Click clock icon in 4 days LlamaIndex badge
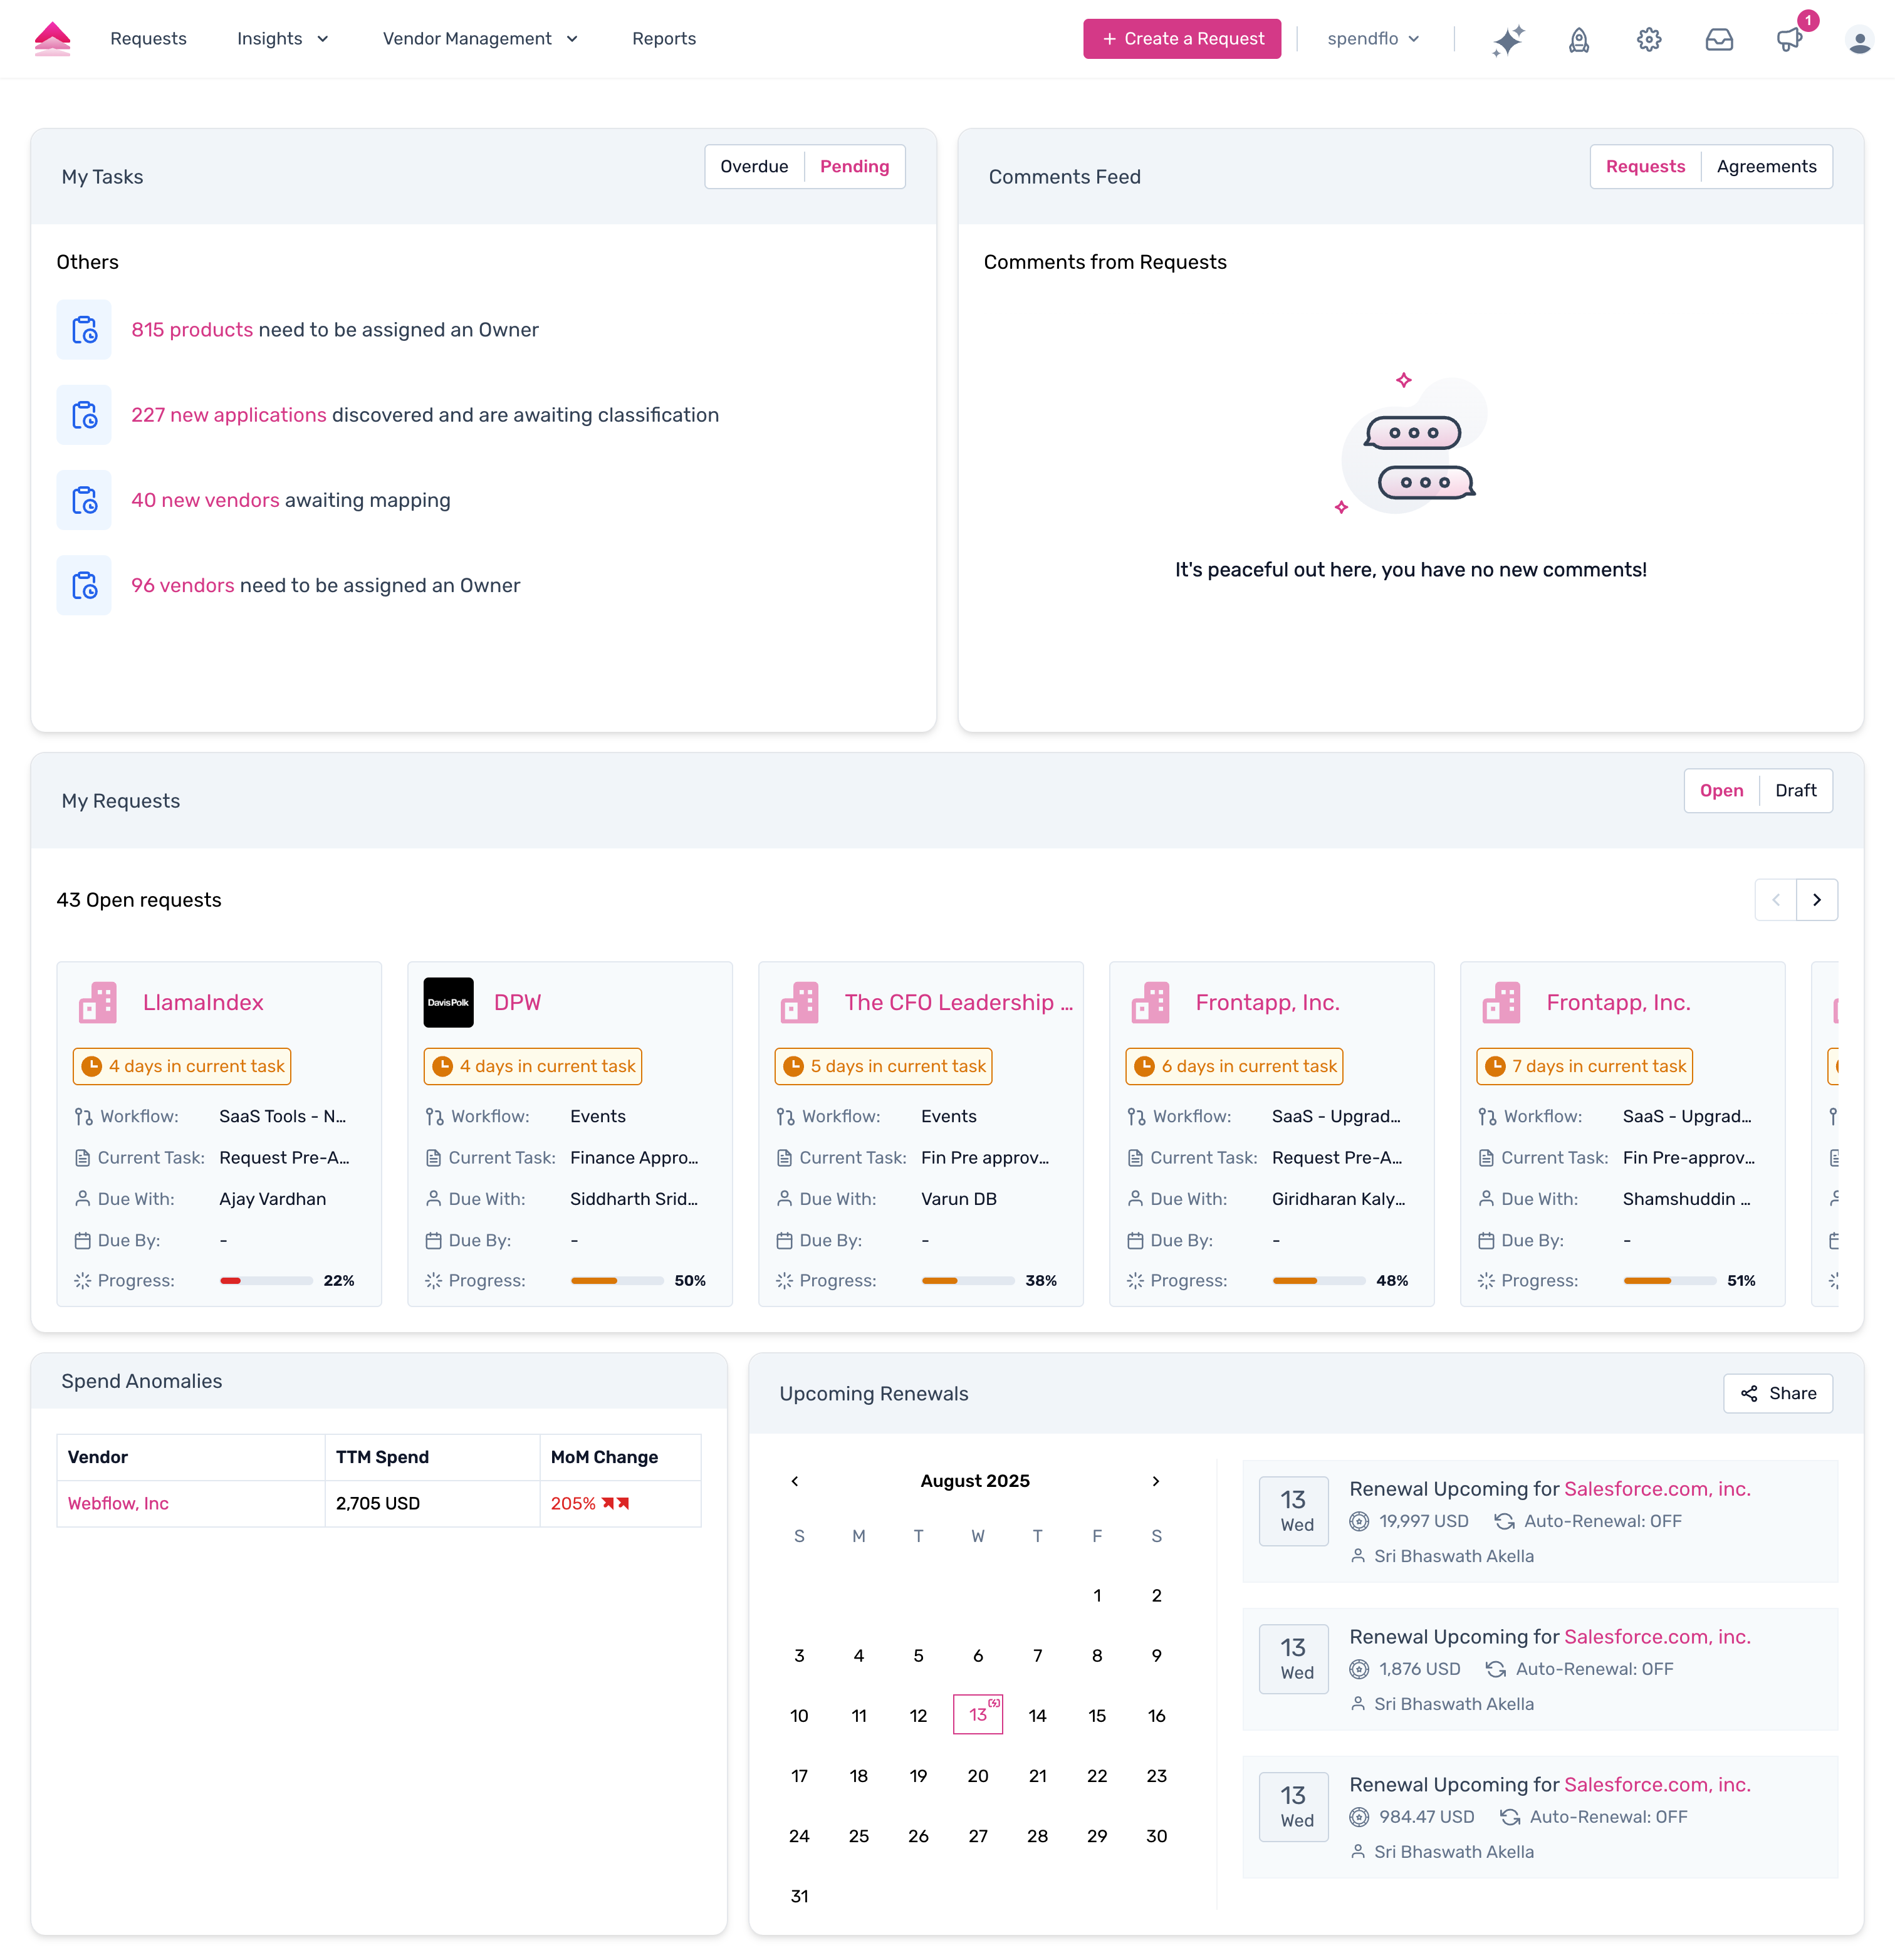 92,1067
